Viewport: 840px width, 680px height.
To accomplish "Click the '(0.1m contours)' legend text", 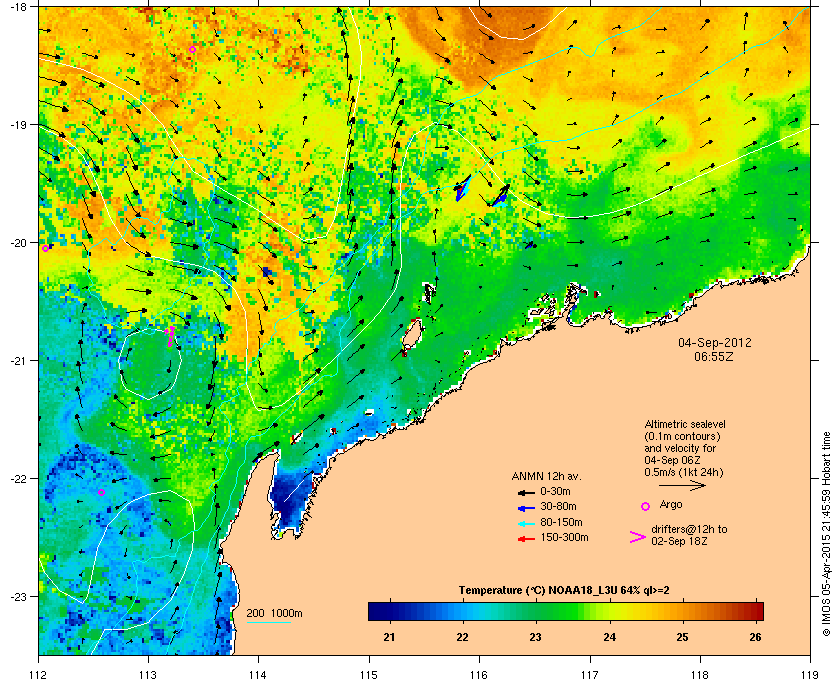I will click(682, 436).
